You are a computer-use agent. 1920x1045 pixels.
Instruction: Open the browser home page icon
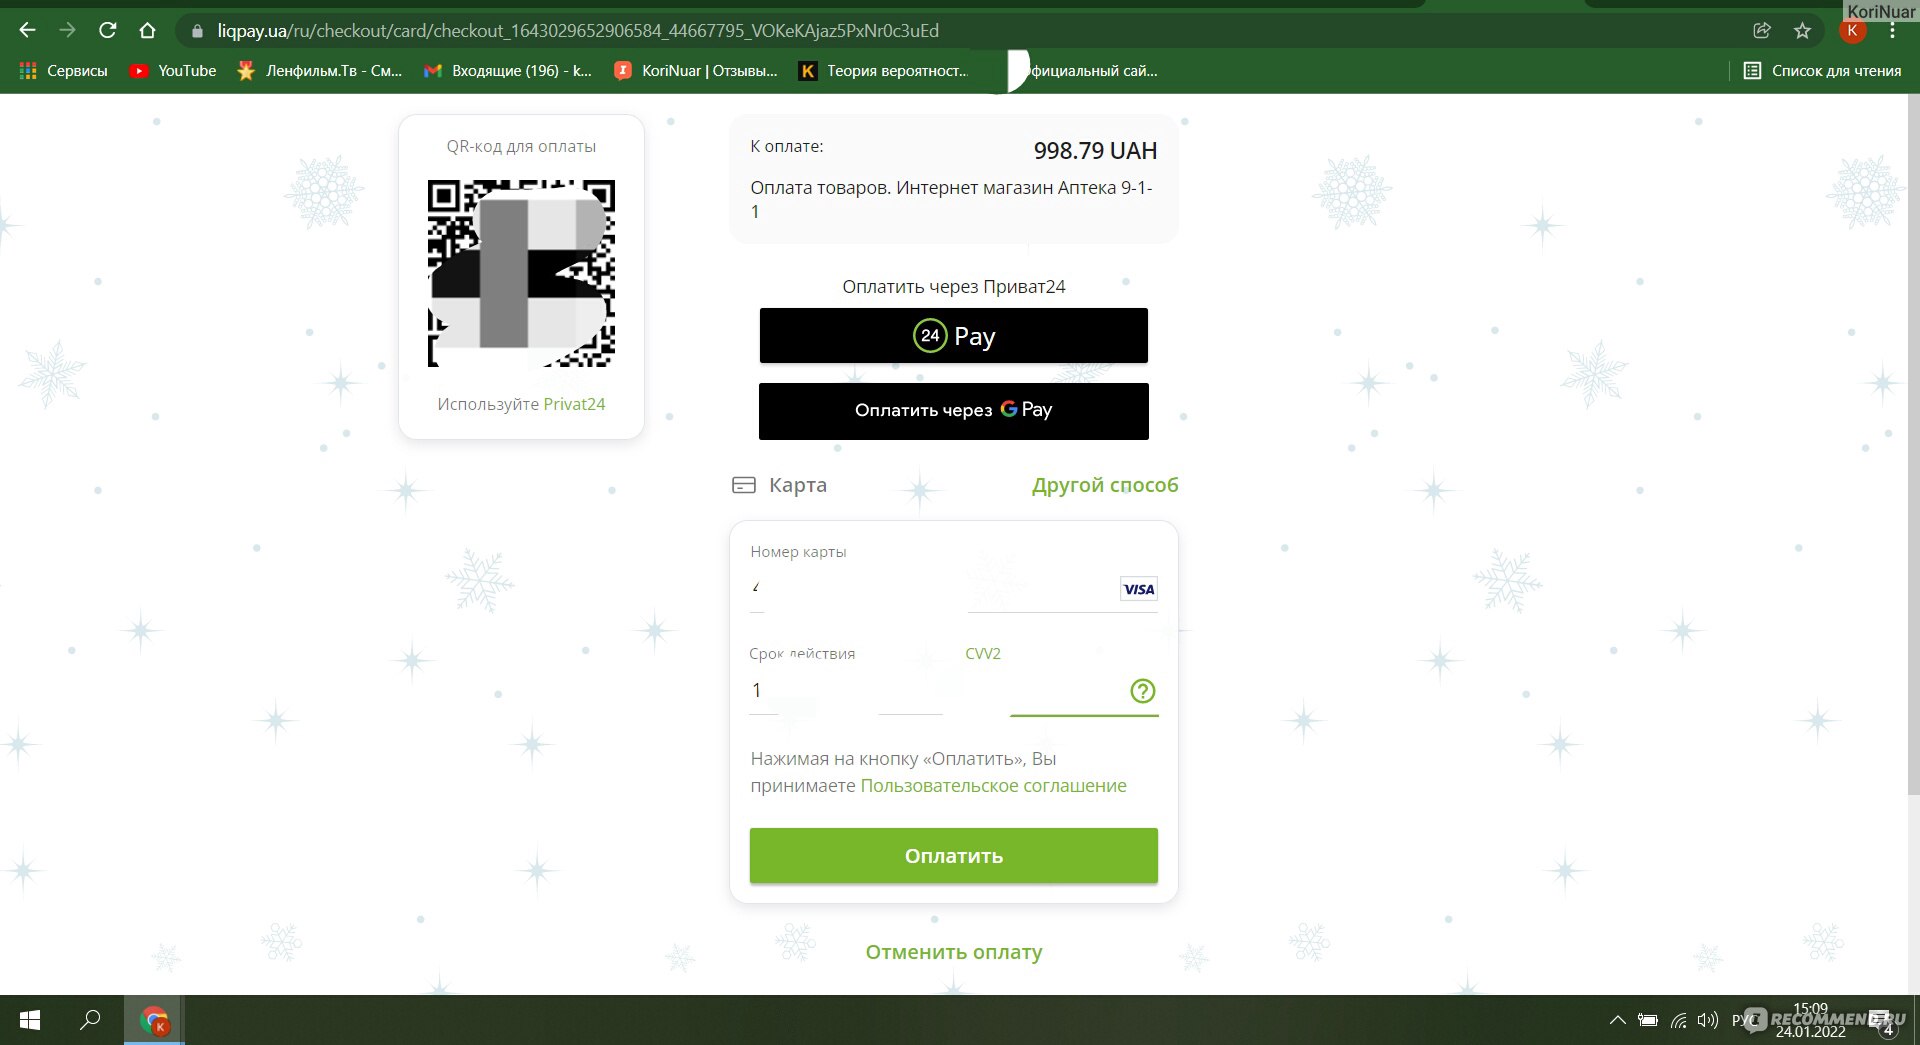(147, 31)
